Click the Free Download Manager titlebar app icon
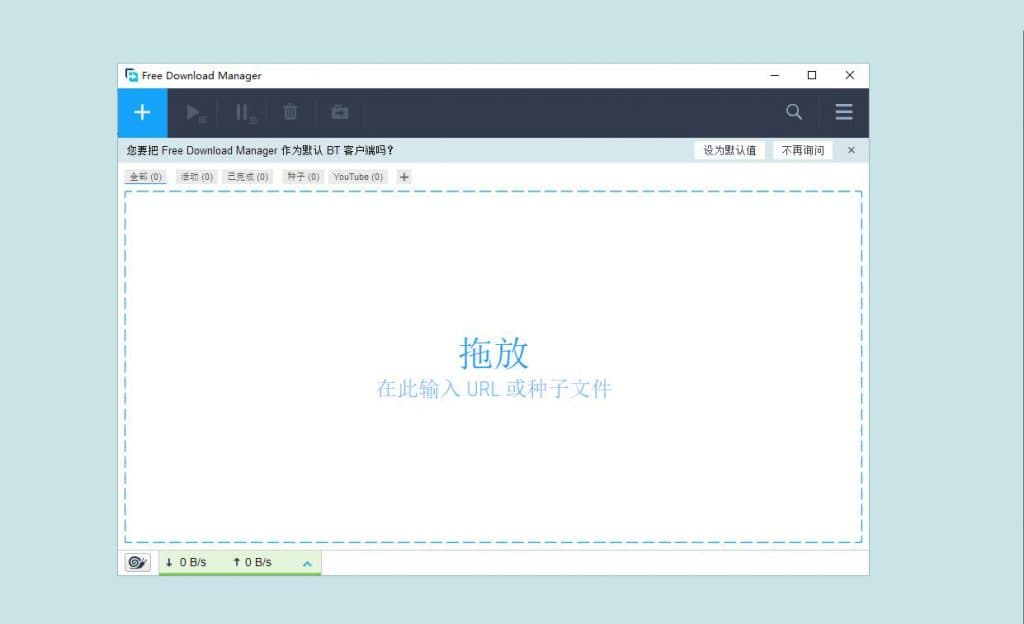Screen dimensions: 1024x624 (132, 75)
